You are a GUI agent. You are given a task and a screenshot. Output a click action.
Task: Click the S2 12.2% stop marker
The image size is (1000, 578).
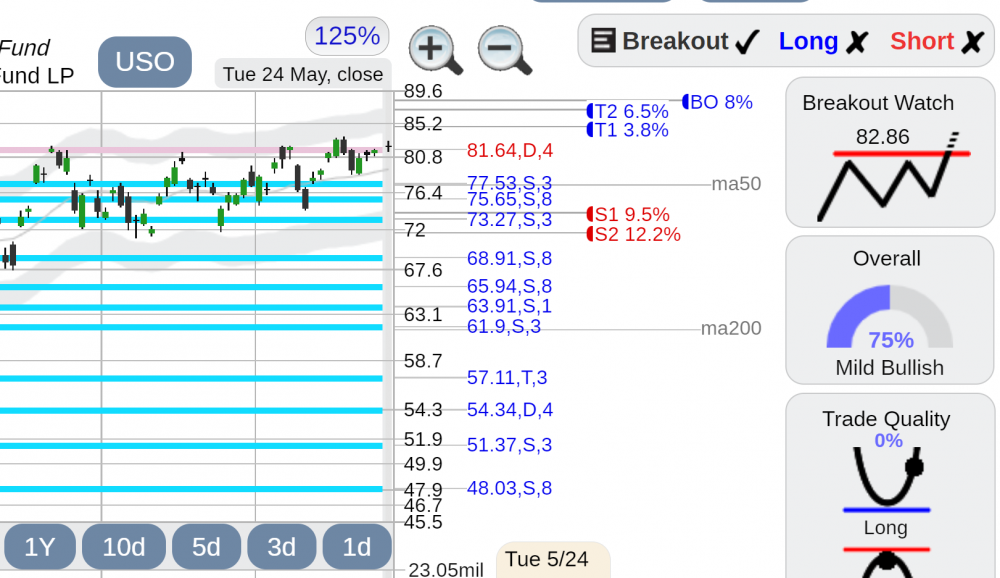click(634, 234)
